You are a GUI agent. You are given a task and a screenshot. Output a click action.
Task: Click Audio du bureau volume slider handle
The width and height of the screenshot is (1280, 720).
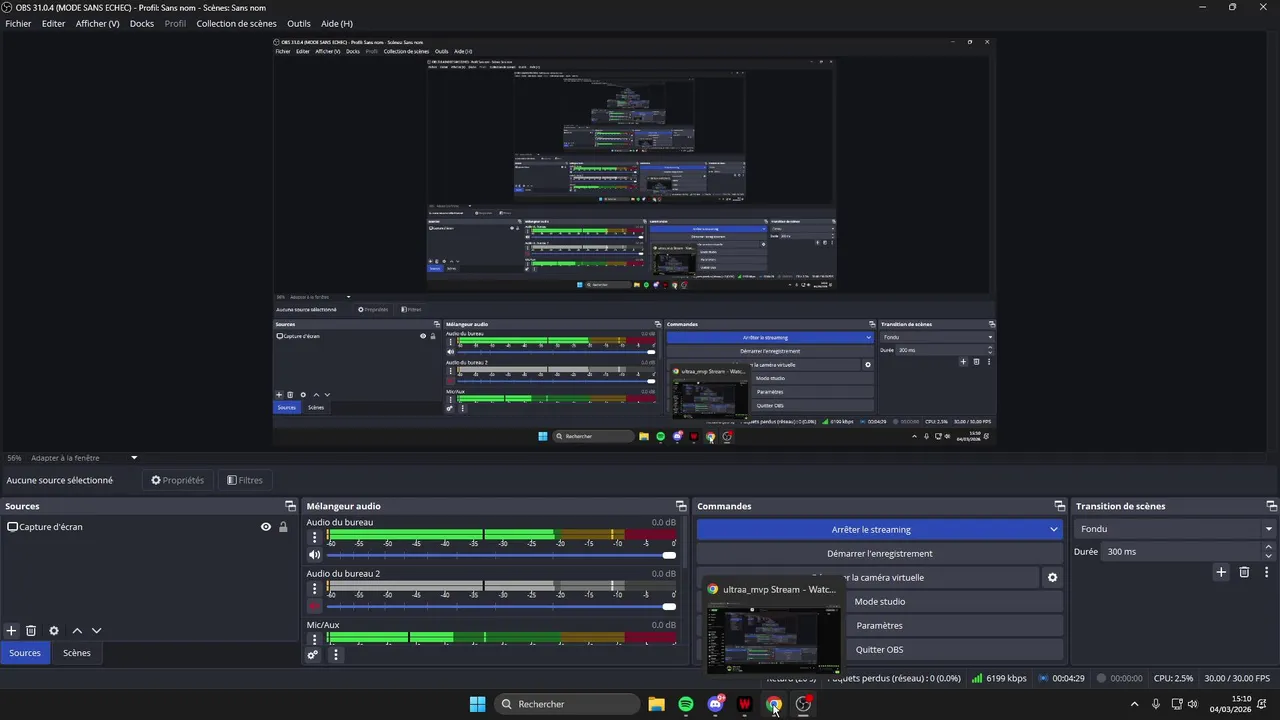(x=669, y=555)
